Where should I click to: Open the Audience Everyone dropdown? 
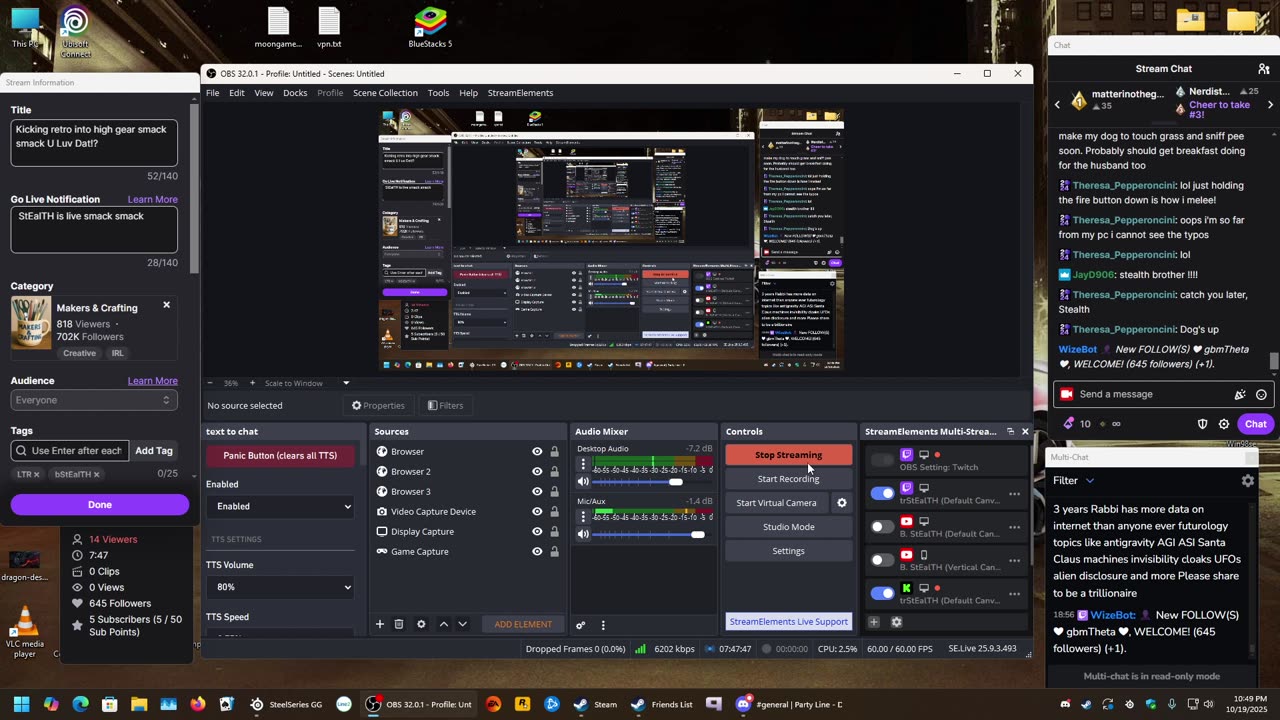click(x=94, y=400)
